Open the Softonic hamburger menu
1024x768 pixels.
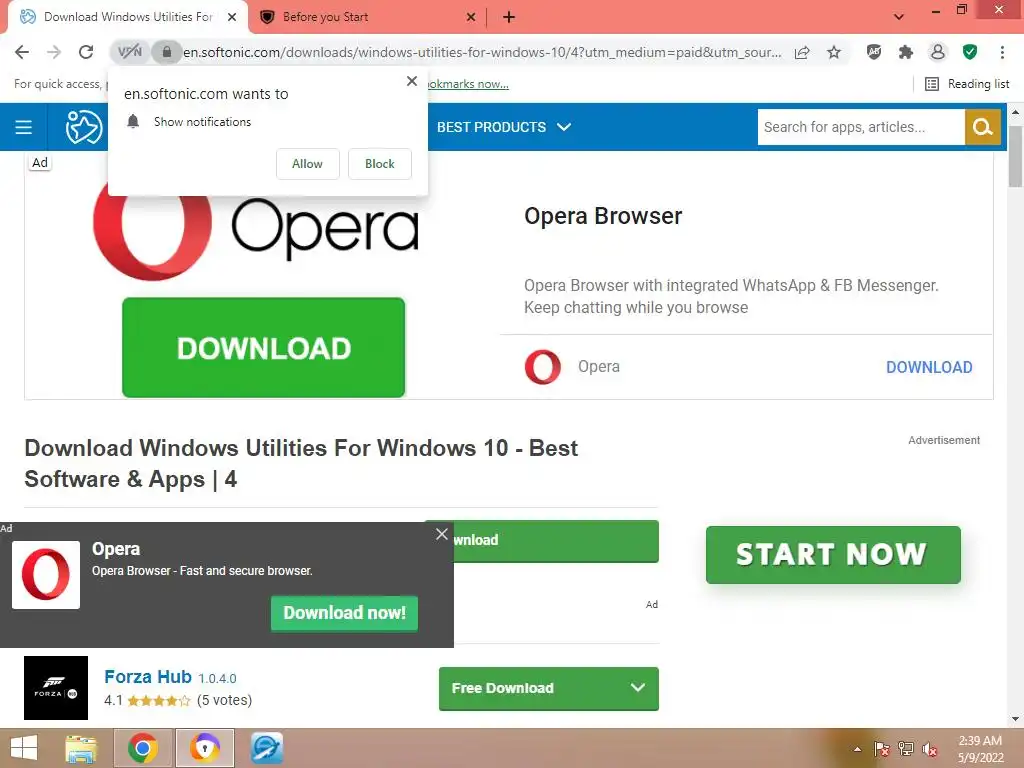point(24,127)
